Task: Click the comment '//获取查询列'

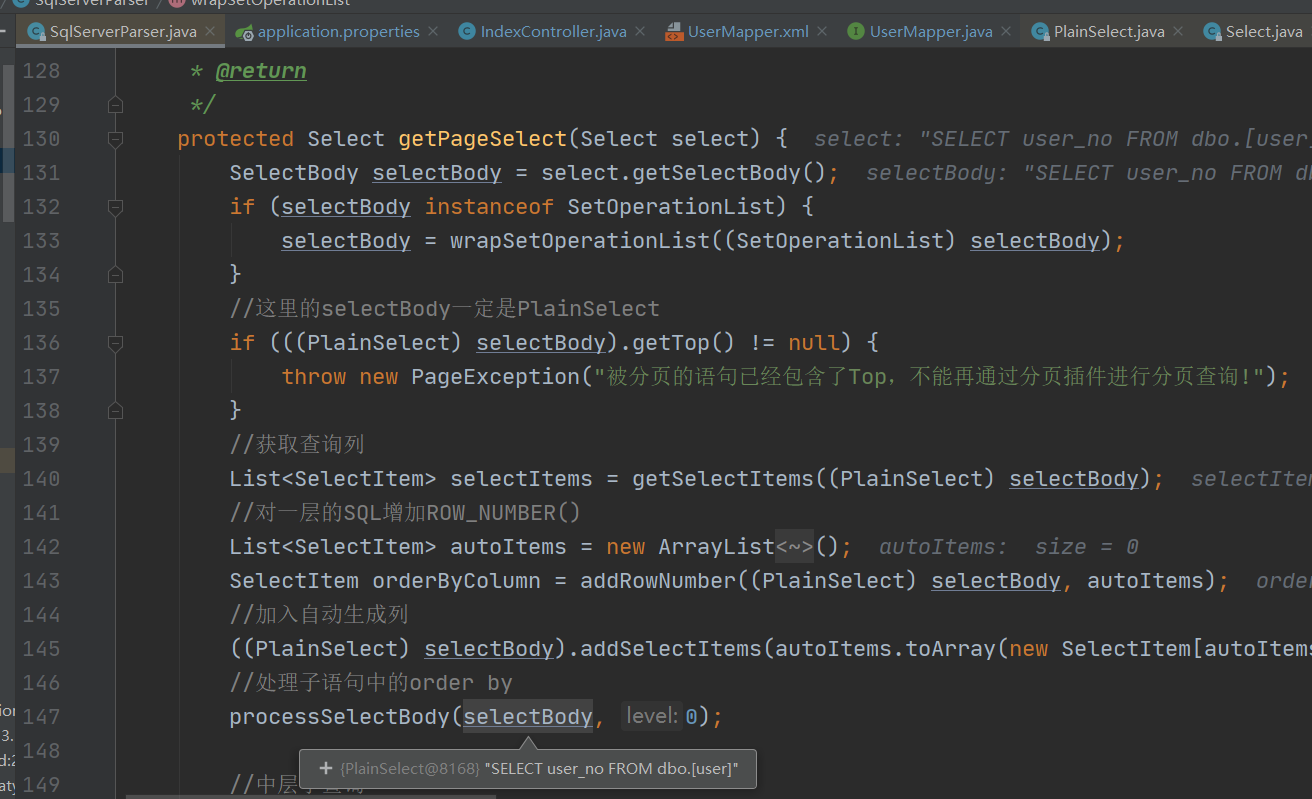Action: click(297, 445)
